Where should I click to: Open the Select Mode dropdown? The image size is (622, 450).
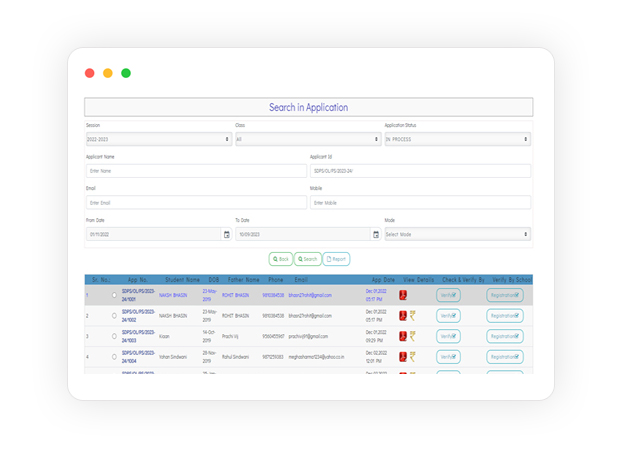point(457,235)
